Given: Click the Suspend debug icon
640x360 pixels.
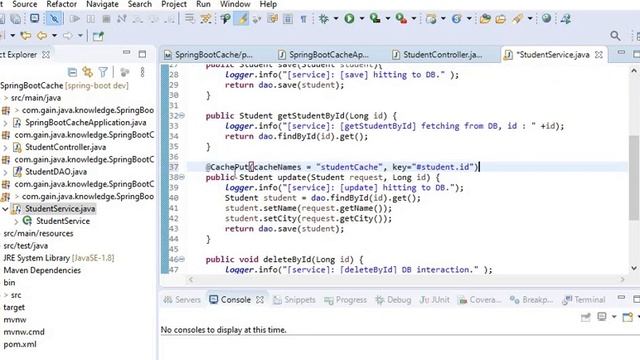Looking at the screenshot, I should click(91, 18).
